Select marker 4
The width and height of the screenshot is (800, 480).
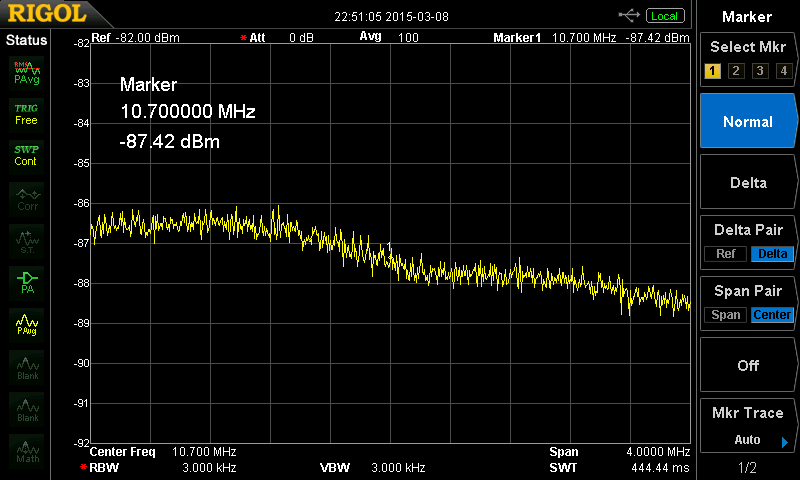click(x=784, y=71)
